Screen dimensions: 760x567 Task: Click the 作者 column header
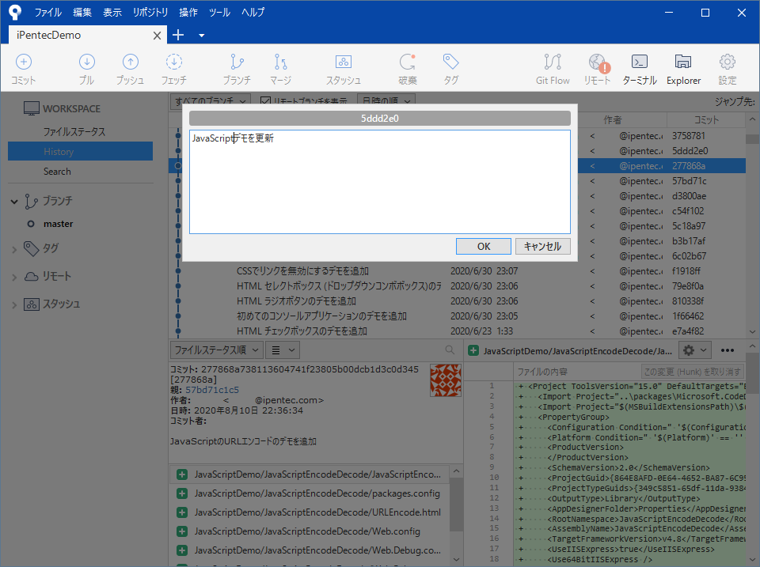tap(613, 120)
